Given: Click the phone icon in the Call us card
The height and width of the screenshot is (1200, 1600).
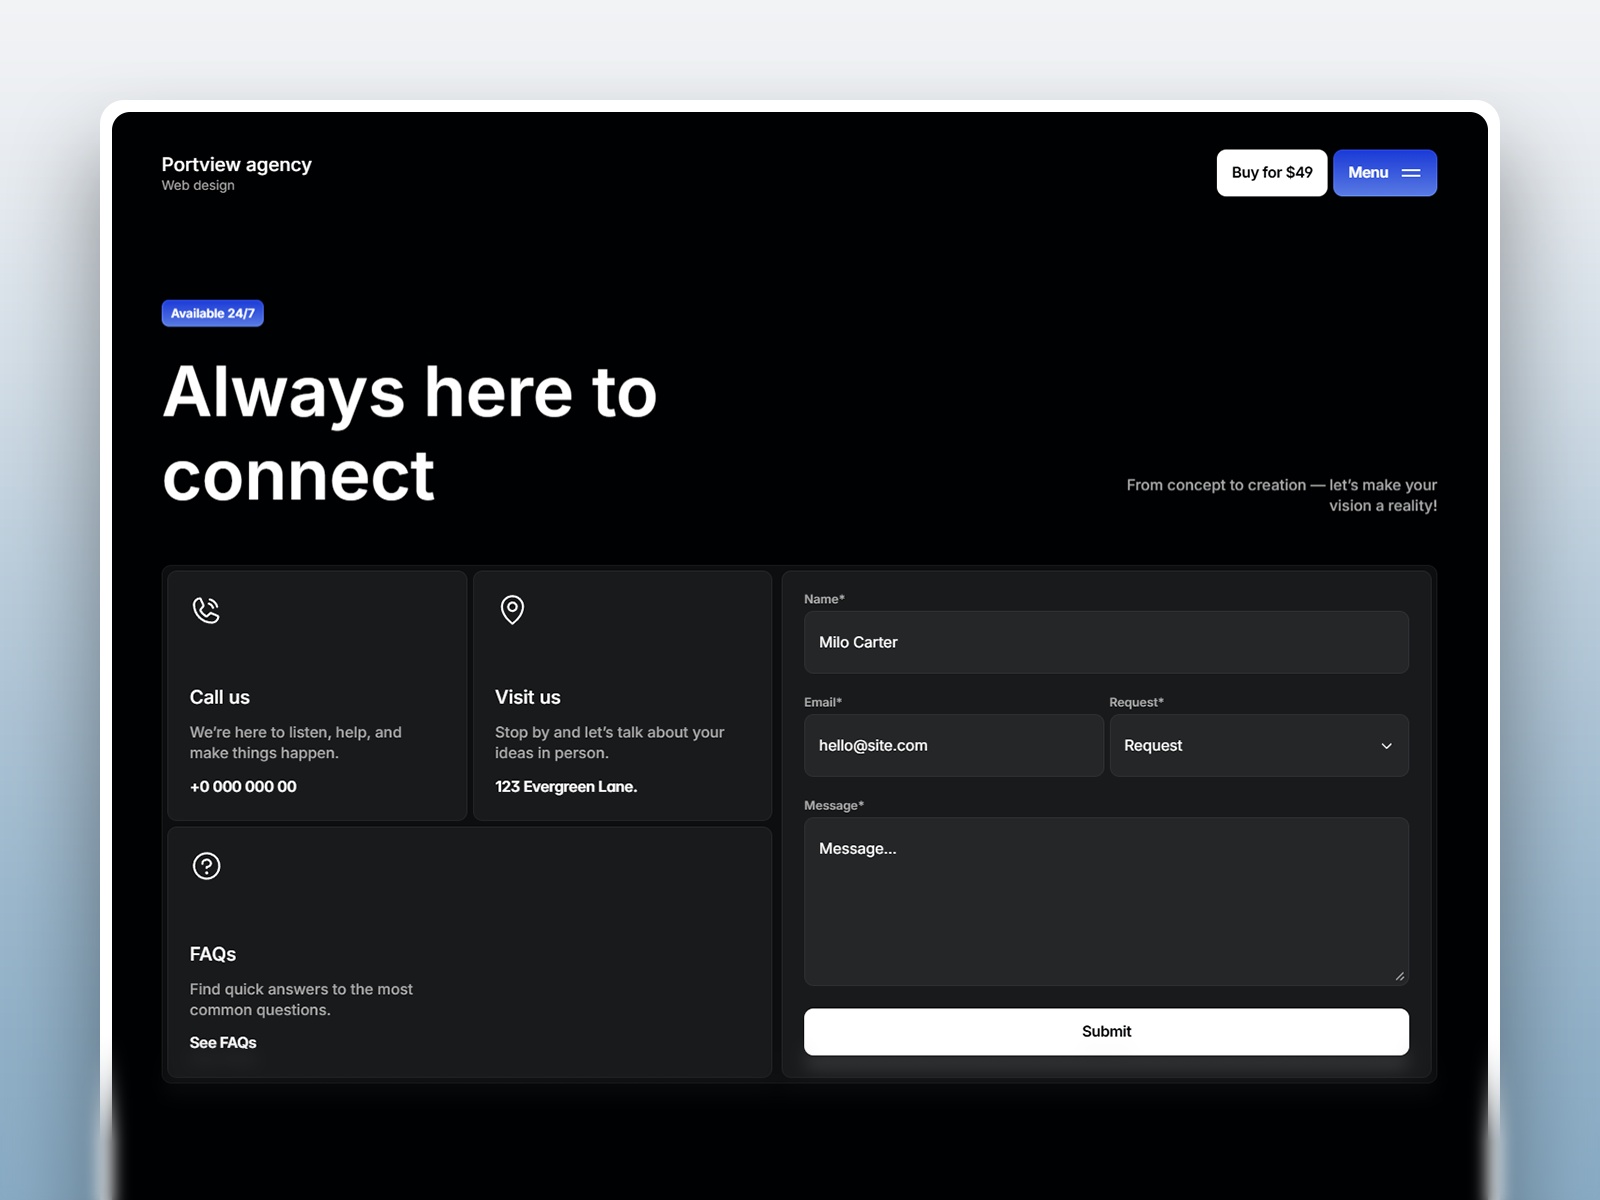Looking at the screenshot, I should (x=206, y=611).
